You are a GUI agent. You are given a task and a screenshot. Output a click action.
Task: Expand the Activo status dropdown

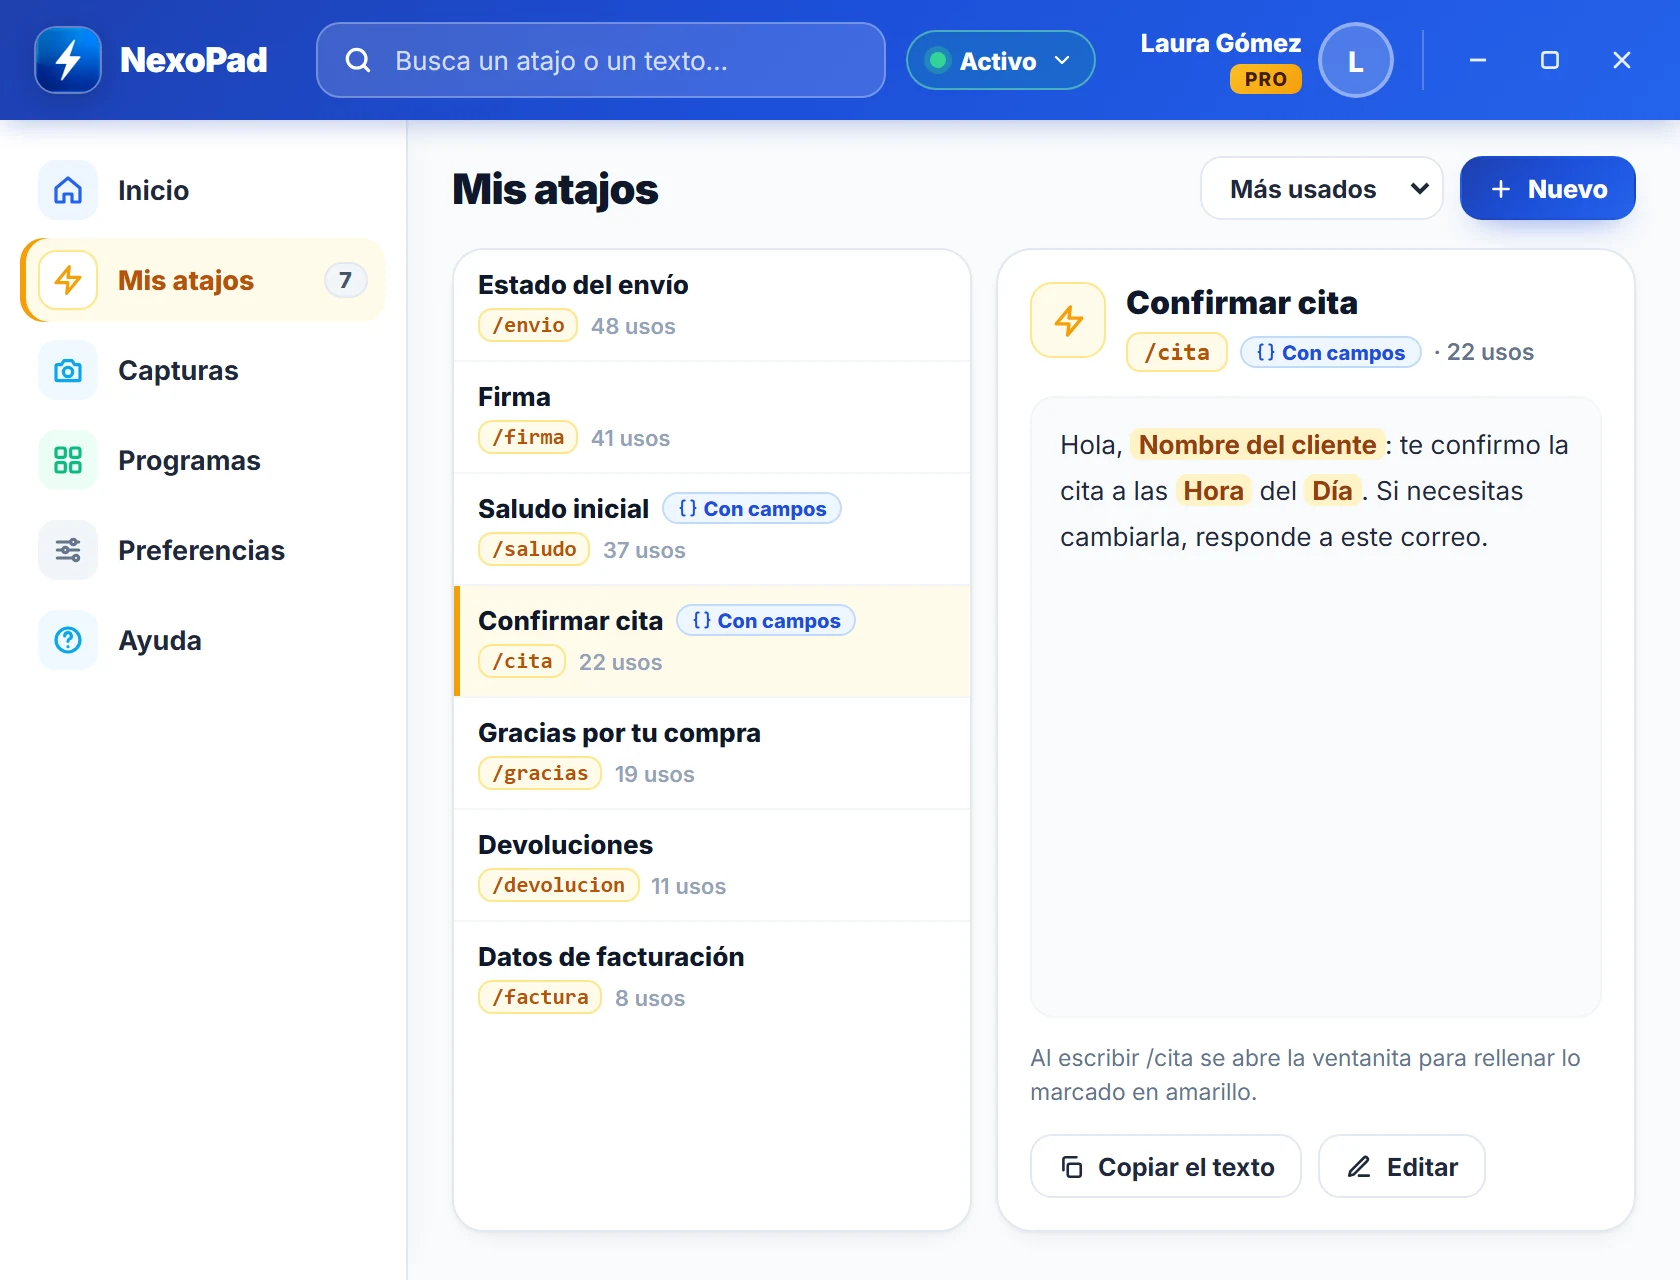1000,60
